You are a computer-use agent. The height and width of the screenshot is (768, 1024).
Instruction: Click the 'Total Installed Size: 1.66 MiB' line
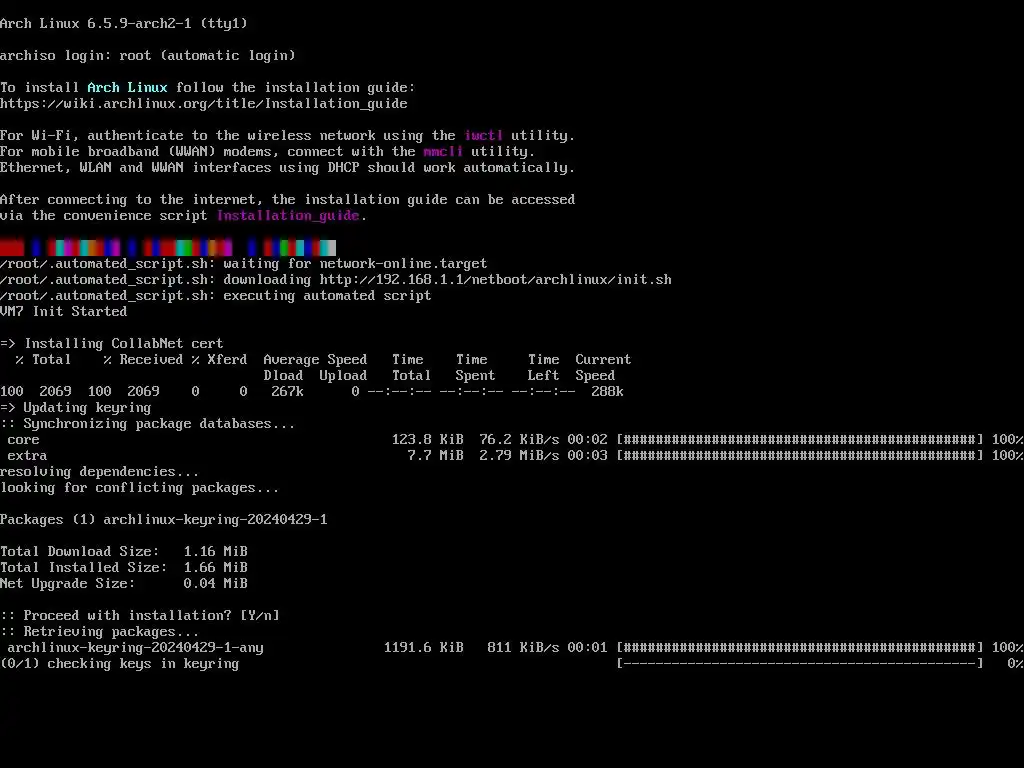(x=124, y=568)
